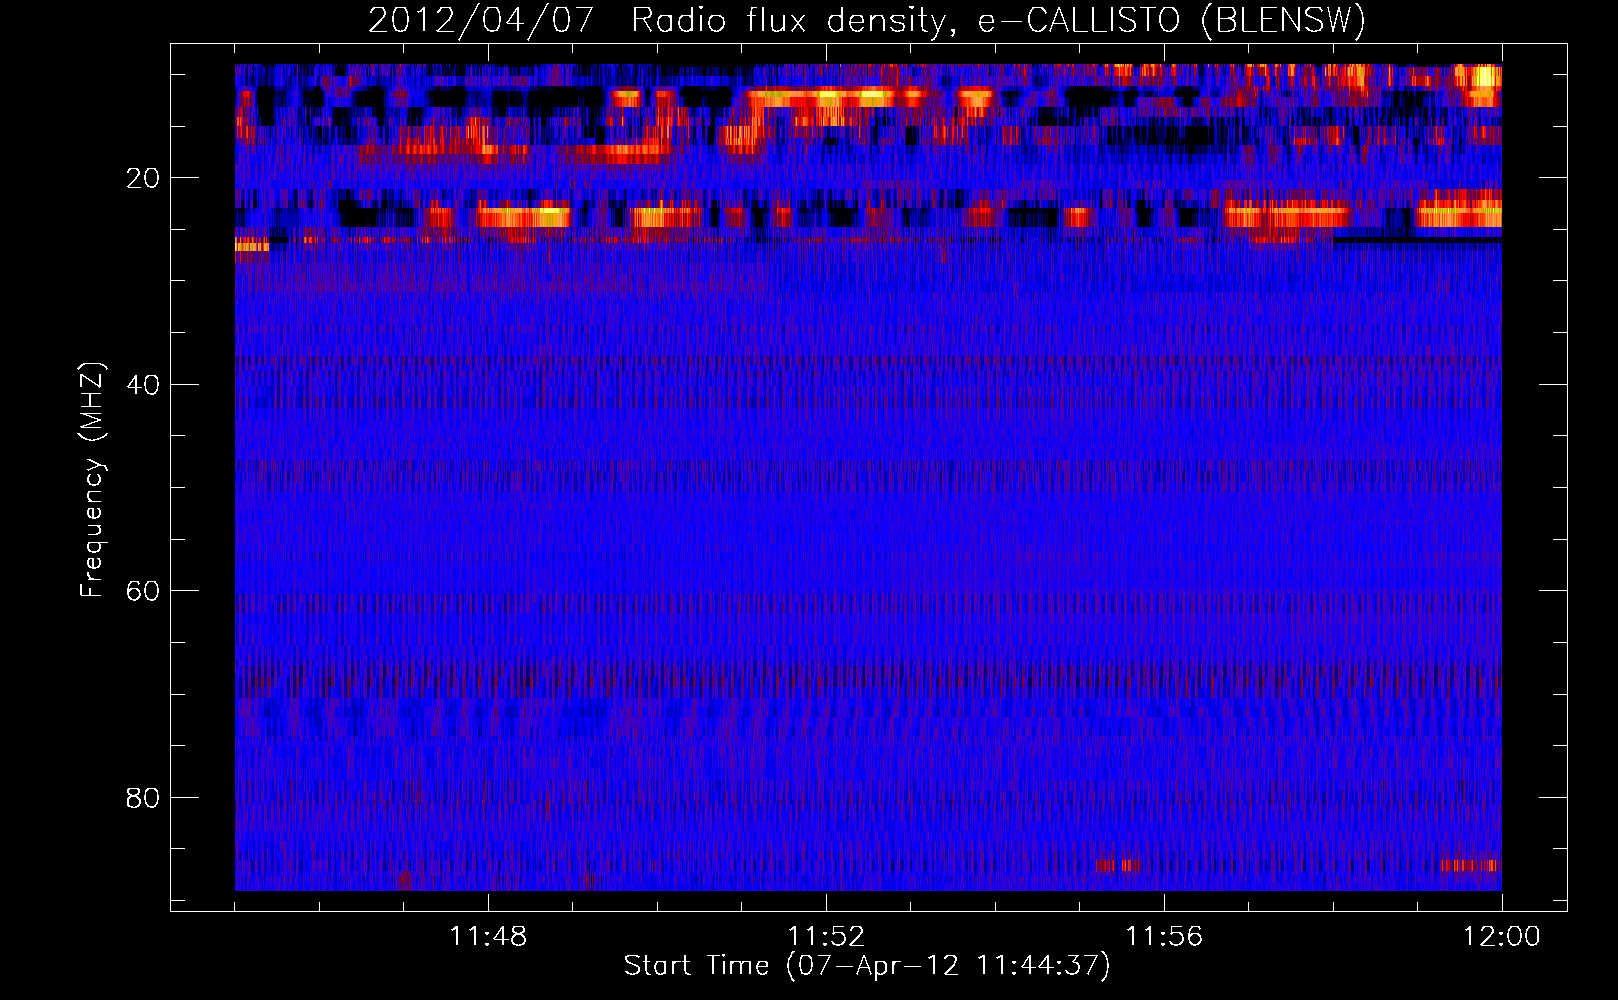Click the "Start Time (07-Apr-12 11:44:37)" label
This screenshot has width=1618, height=1000.
867,966
